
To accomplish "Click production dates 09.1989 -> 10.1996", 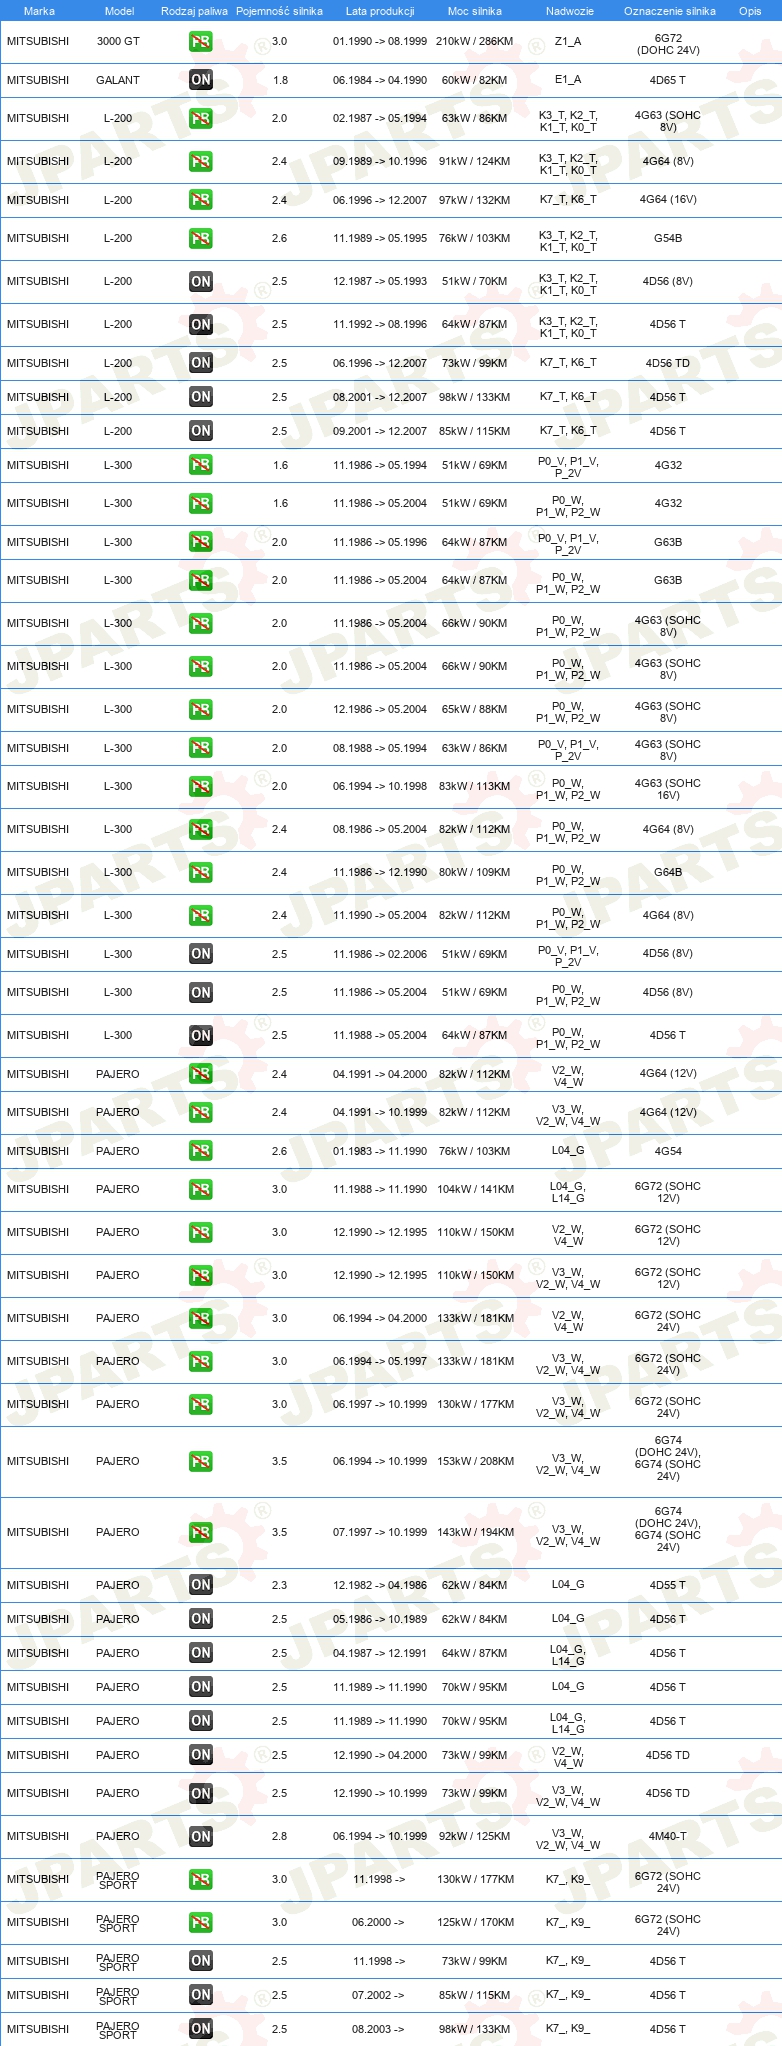I will pos(380,161).
